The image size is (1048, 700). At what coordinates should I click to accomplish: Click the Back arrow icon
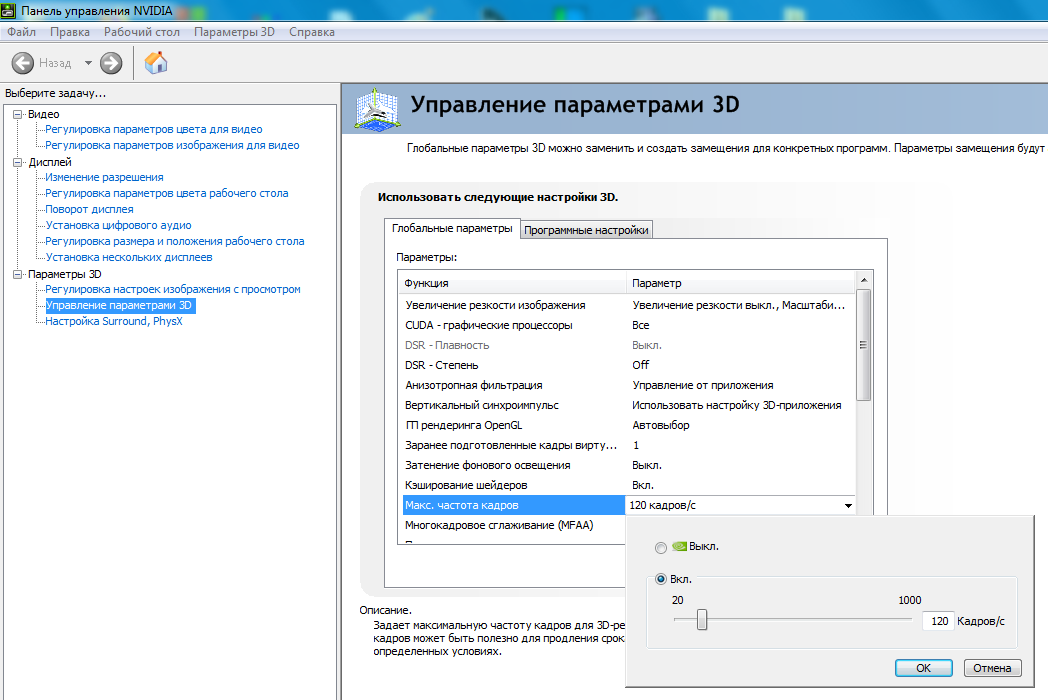23,63
